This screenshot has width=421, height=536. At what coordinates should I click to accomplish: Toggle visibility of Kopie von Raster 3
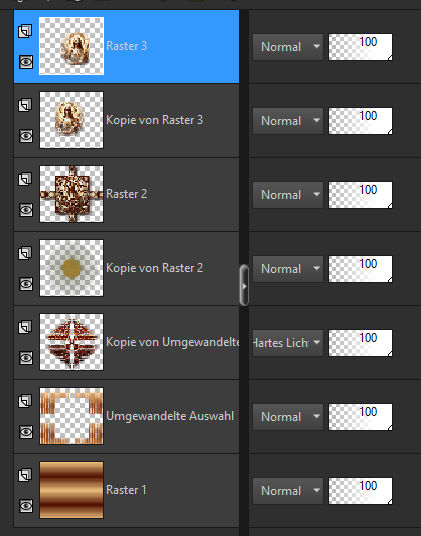pyautogui.click(x=26, y=136)
